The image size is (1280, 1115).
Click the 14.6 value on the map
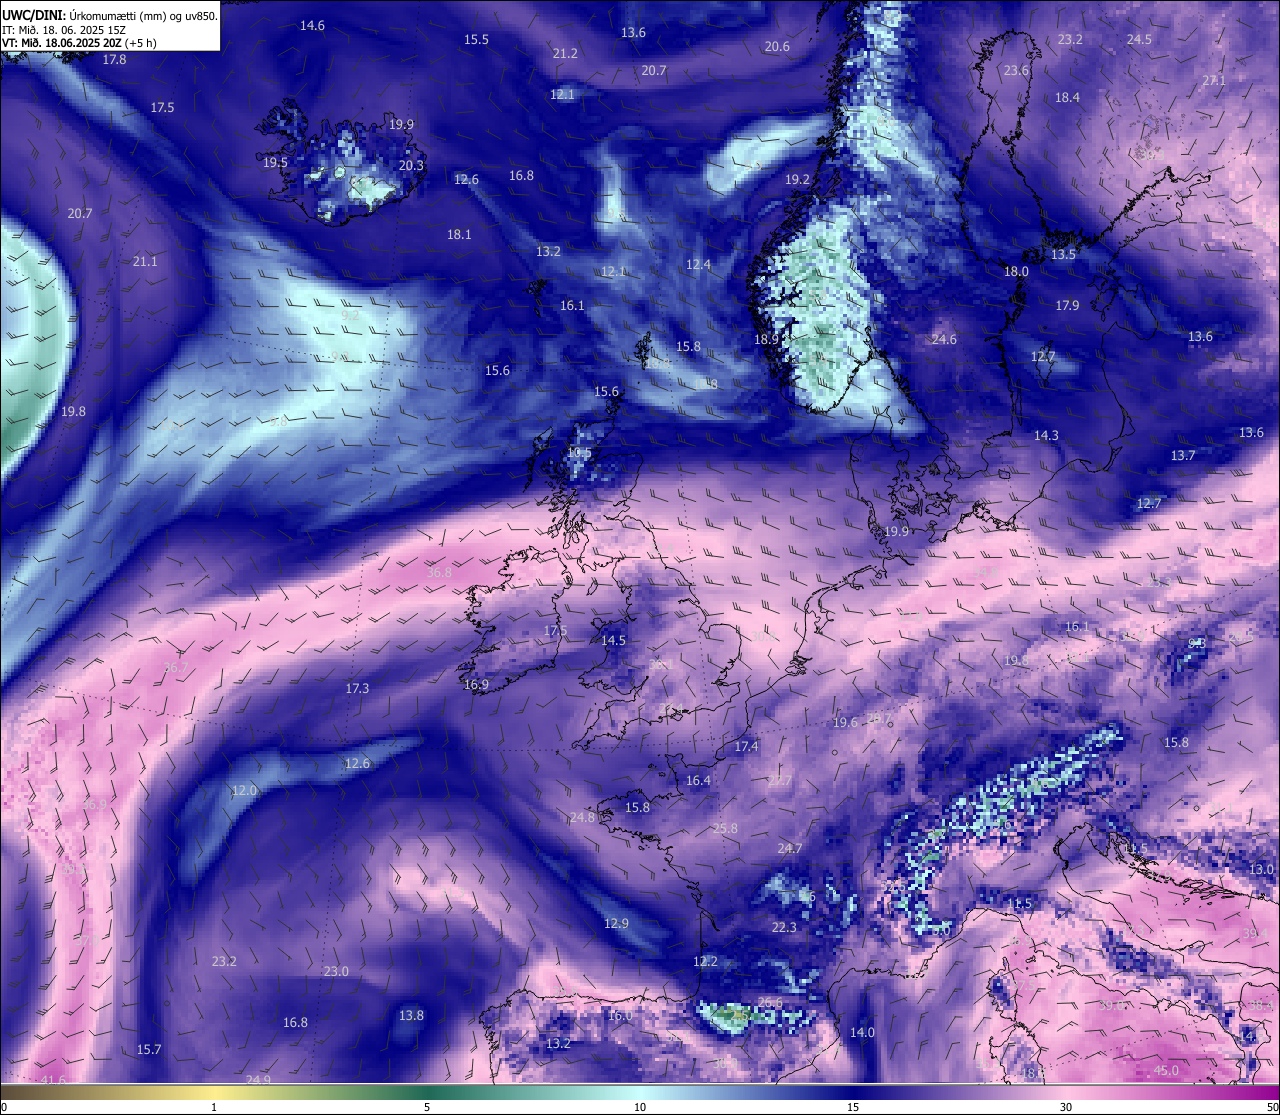point(312,25)
